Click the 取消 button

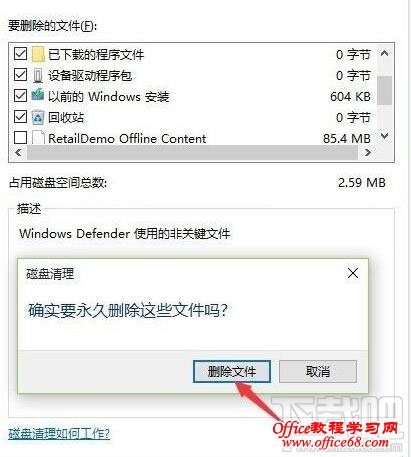pos(318,371)
